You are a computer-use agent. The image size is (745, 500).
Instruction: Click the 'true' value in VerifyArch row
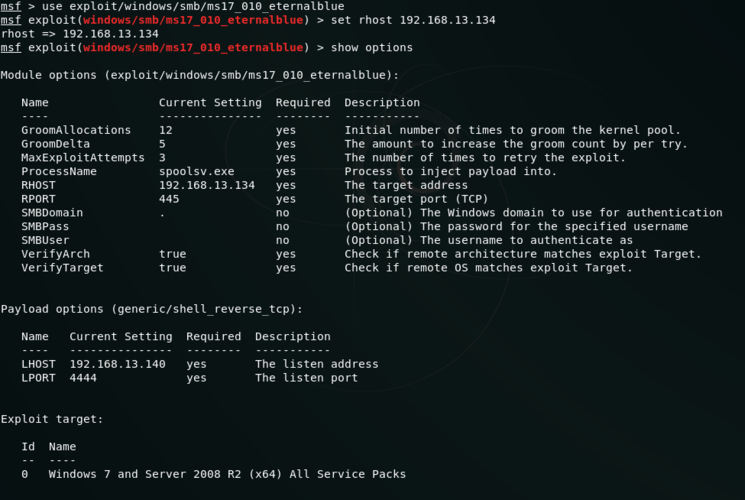(172, 254)
